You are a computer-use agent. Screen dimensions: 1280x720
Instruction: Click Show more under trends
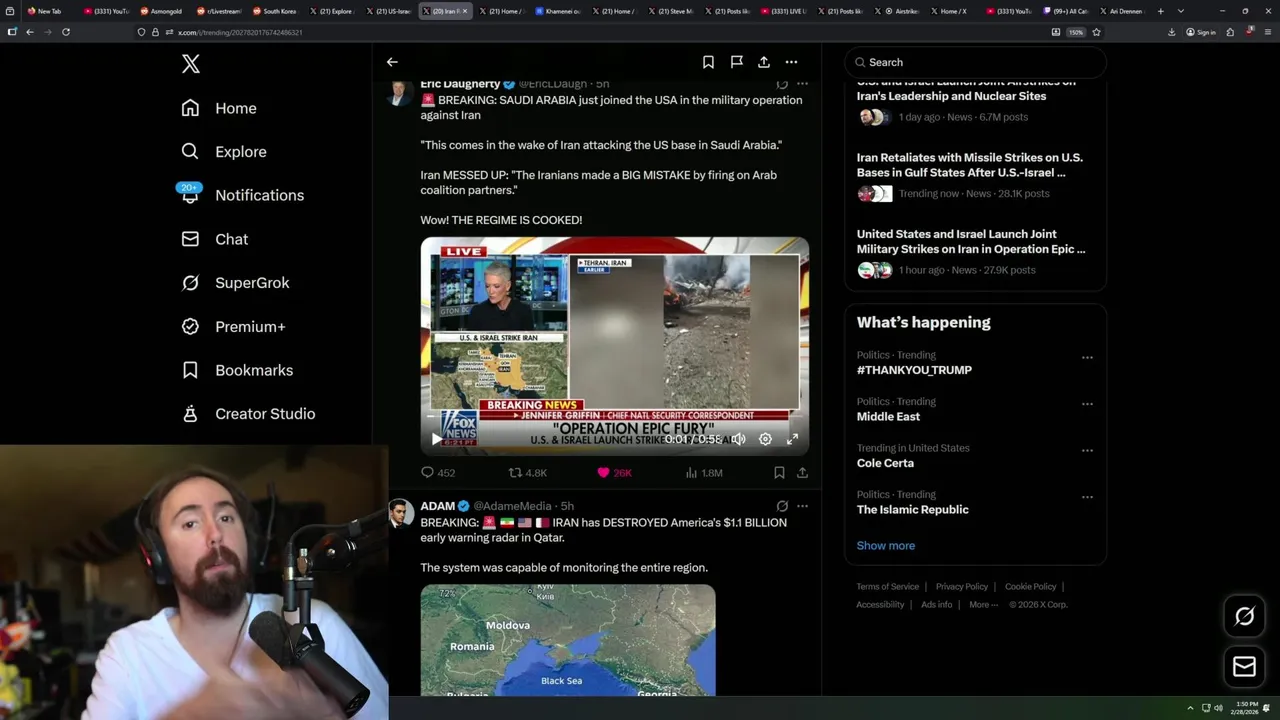click(886, 546)
